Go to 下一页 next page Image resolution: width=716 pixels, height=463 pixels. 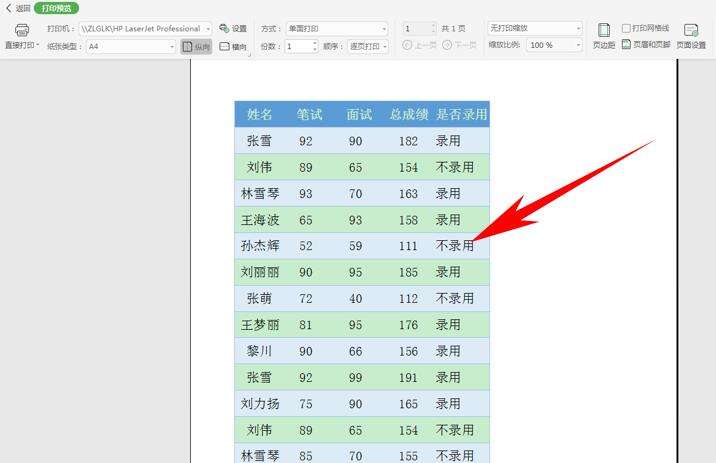pos(459,46)
